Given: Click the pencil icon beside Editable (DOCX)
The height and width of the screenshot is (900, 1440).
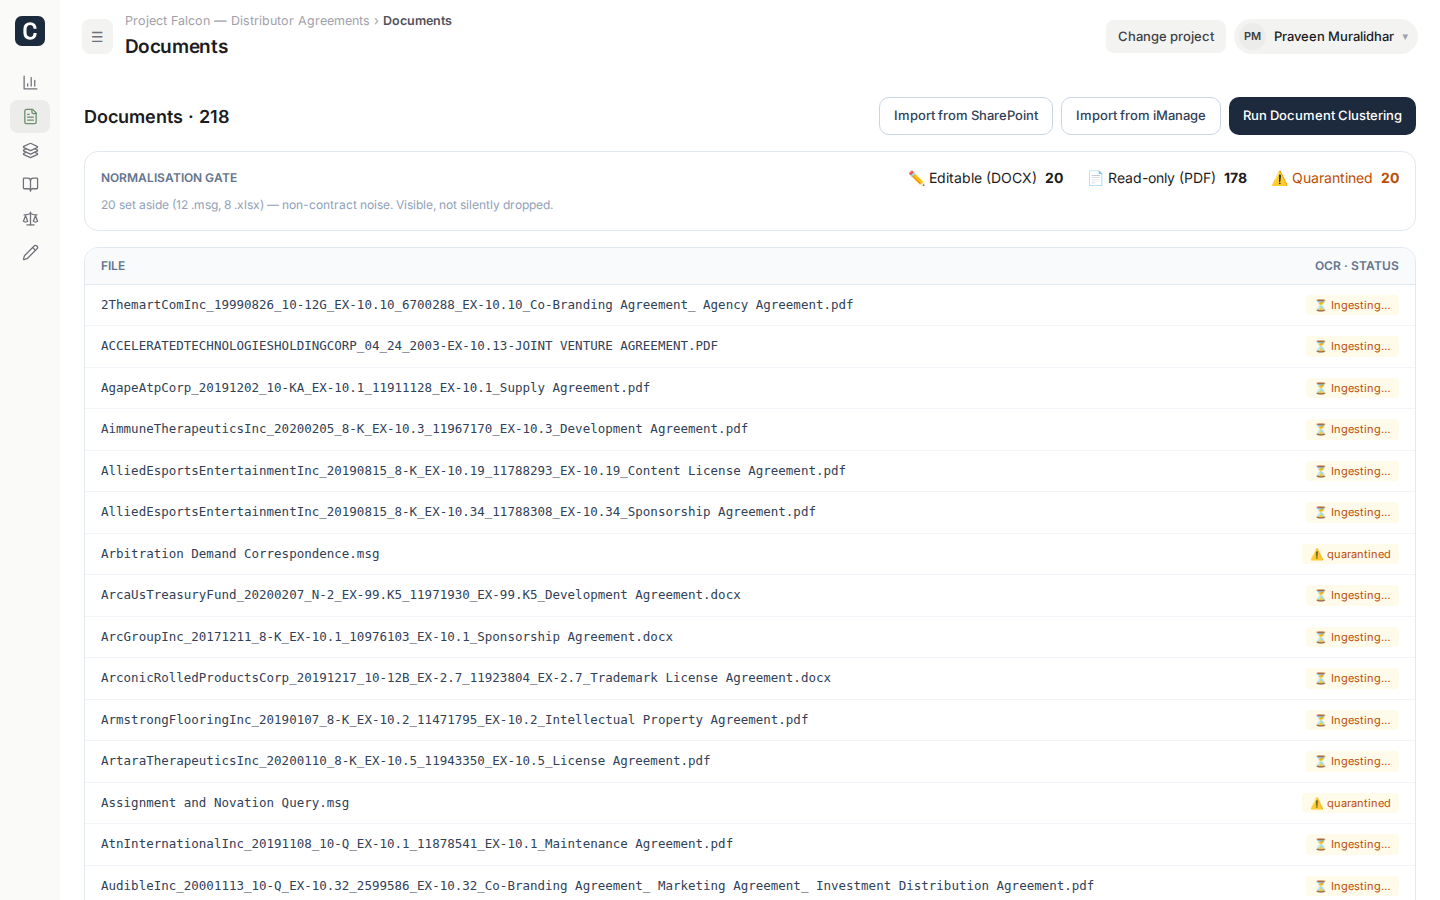Looking at the screenshot, I should coord(916,178).
